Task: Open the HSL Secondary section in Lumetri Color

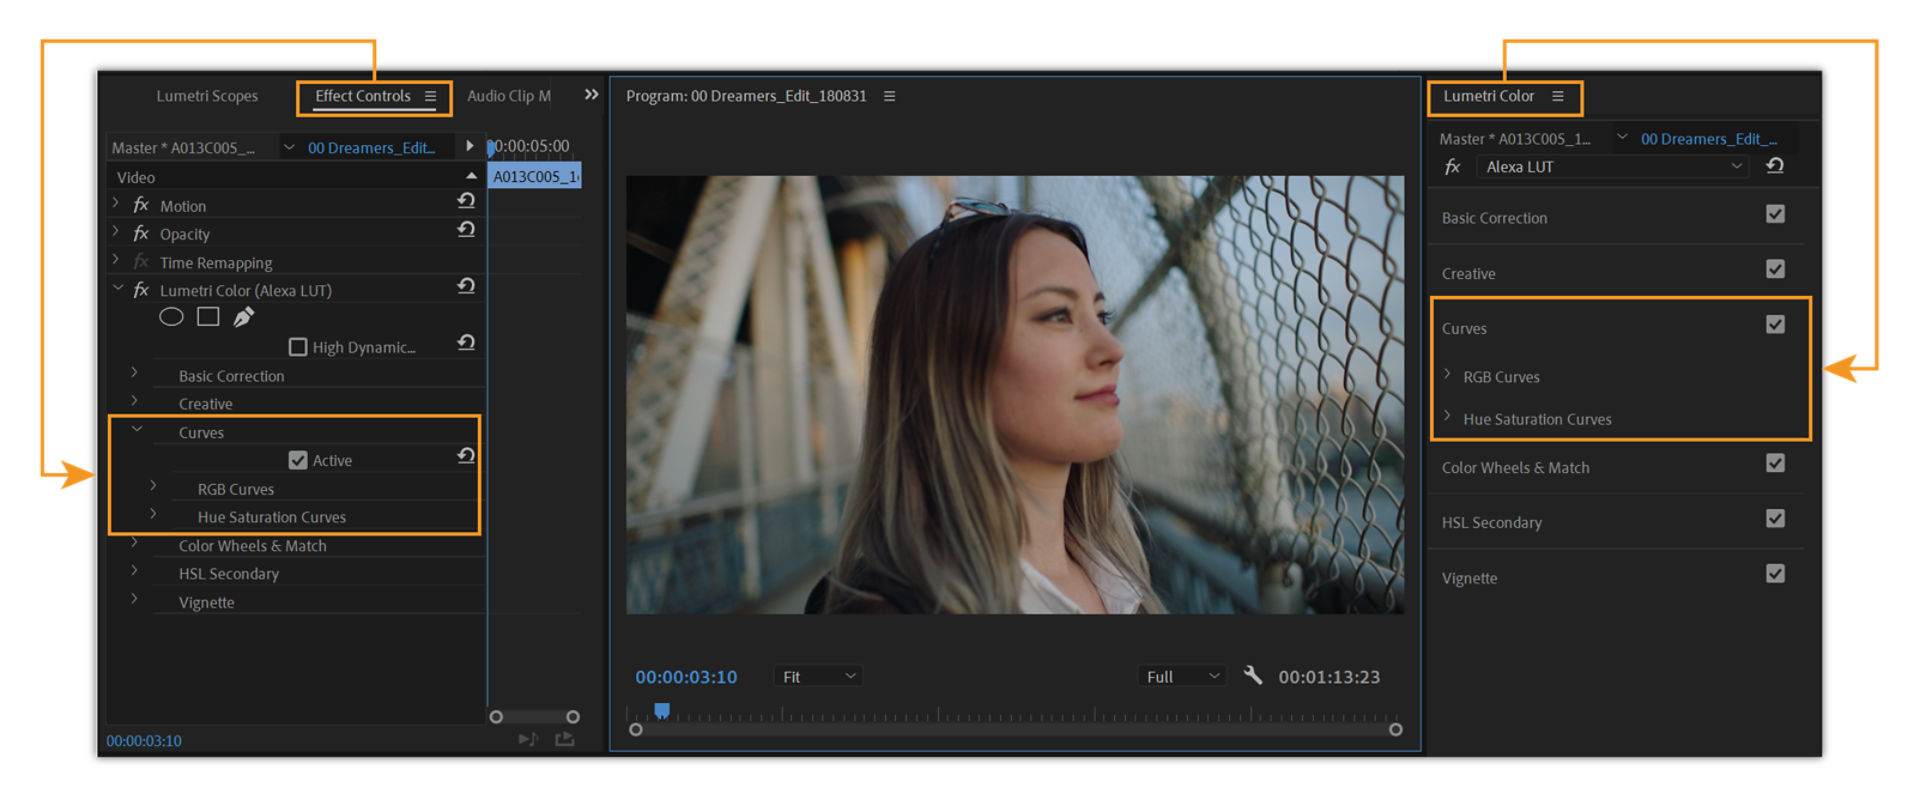Action: [1491, 523]
